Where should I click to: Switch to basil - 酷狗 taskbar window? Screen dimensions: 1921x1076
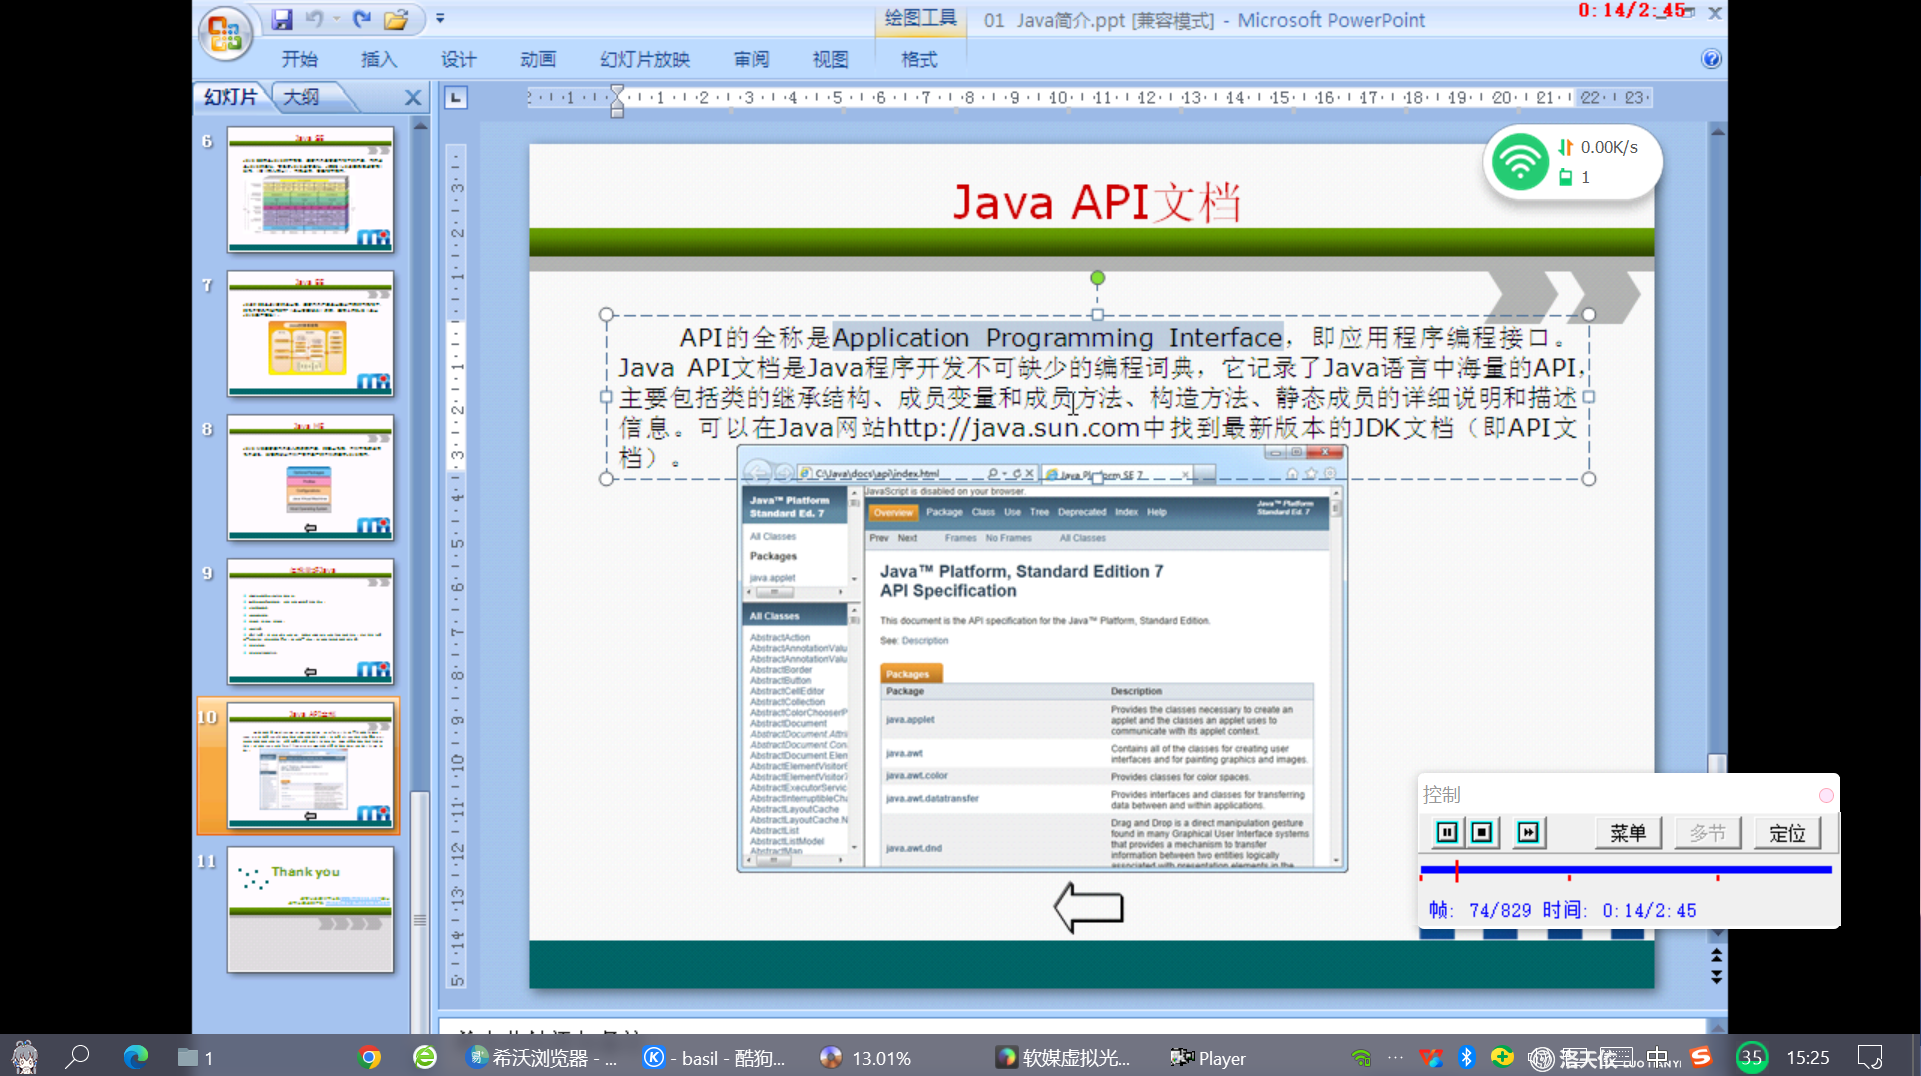[x=715, y=1057]
